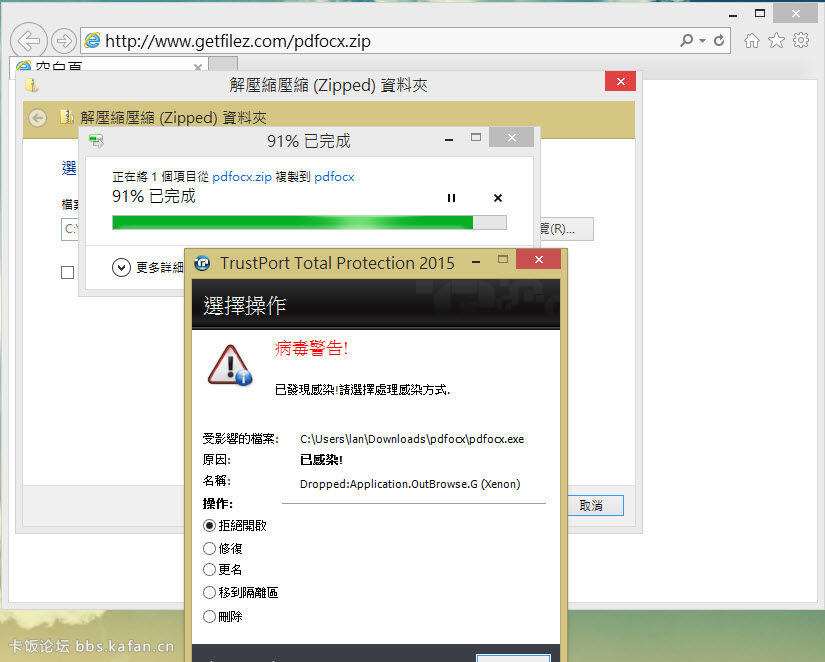Select the repair (修復) option
The image size is (825, 662).
point(209,548)
